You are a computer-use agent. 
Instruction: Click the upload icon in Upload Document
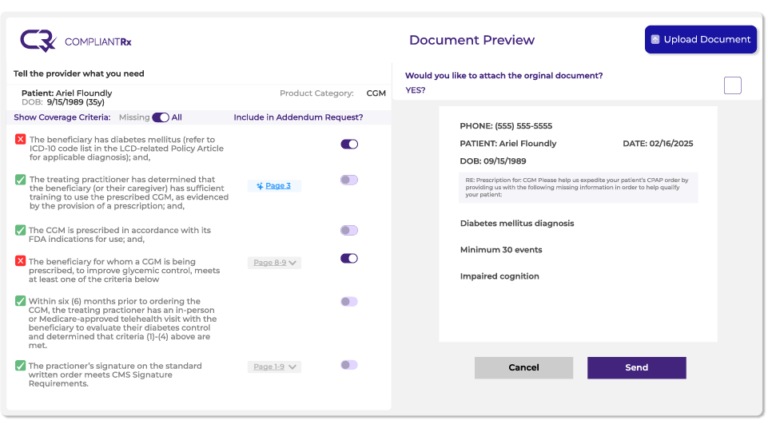(656, 40)
